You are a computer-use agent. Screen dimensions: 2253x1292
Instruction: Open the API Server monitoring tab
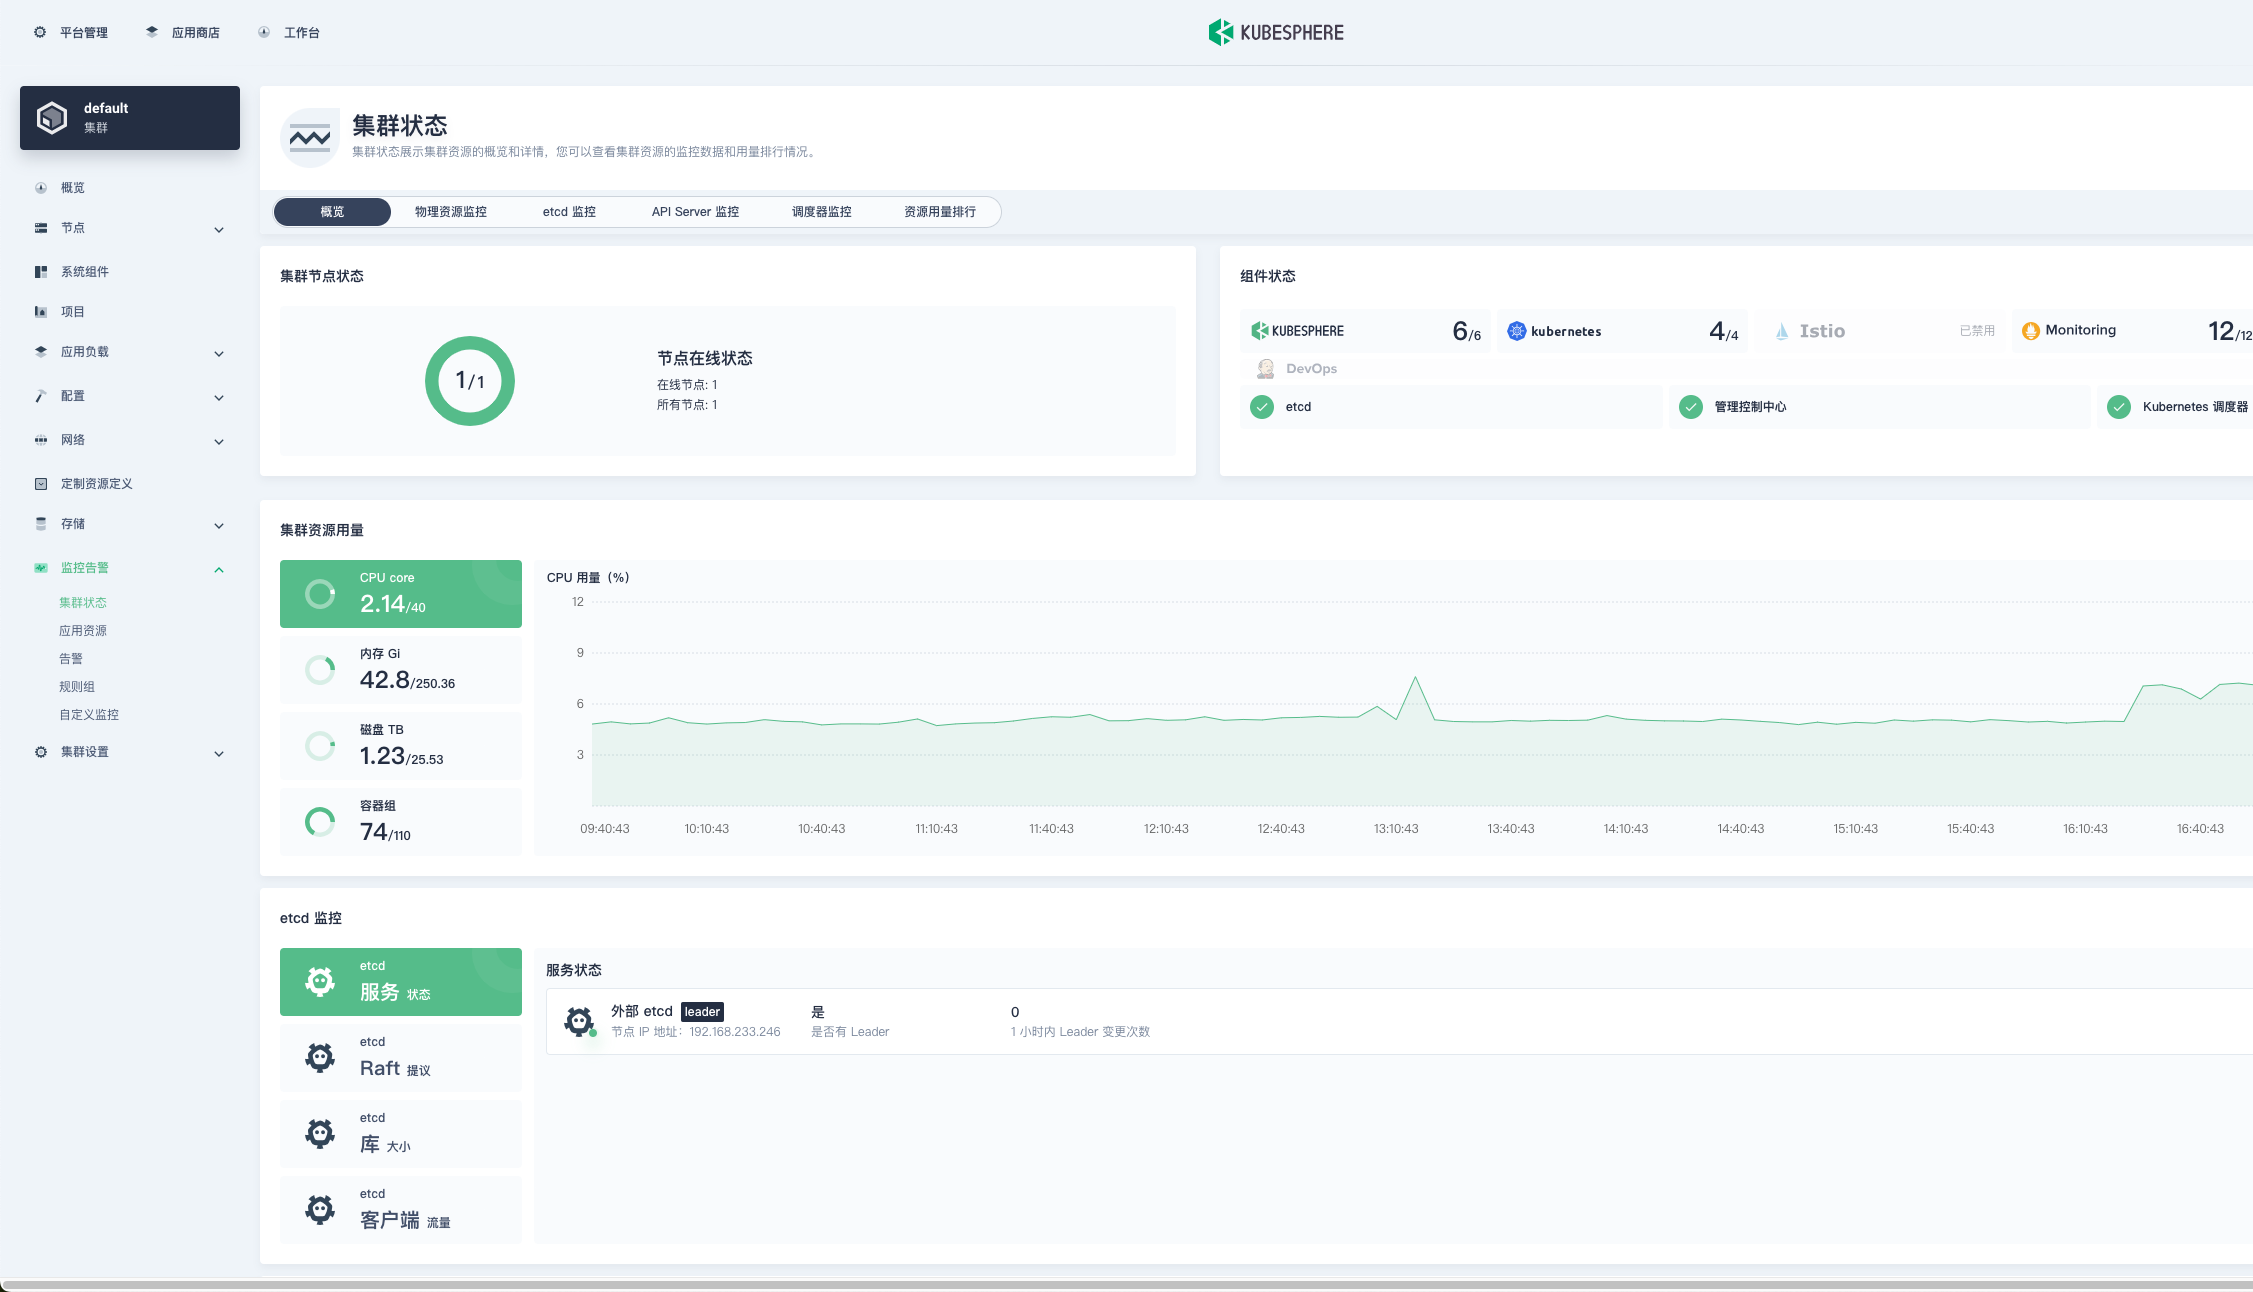click(695, 212)
